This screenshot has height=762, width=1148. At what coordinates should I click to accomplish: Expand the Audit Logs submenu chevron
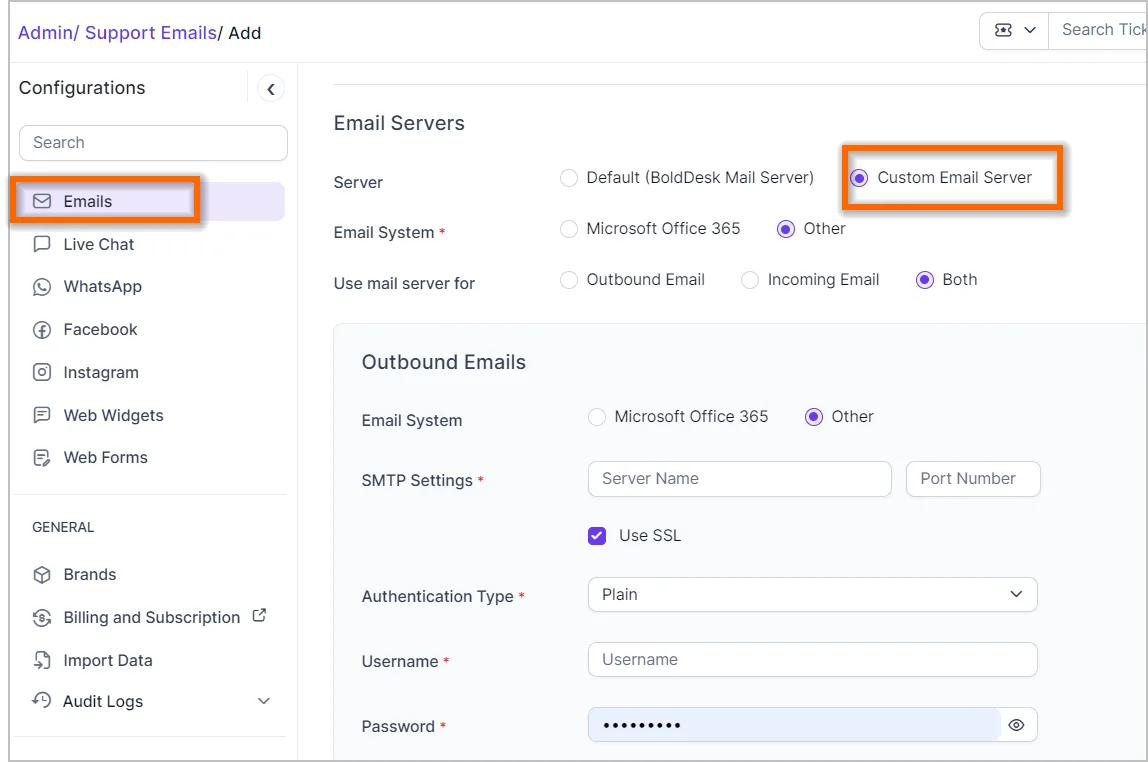point(264,701)
